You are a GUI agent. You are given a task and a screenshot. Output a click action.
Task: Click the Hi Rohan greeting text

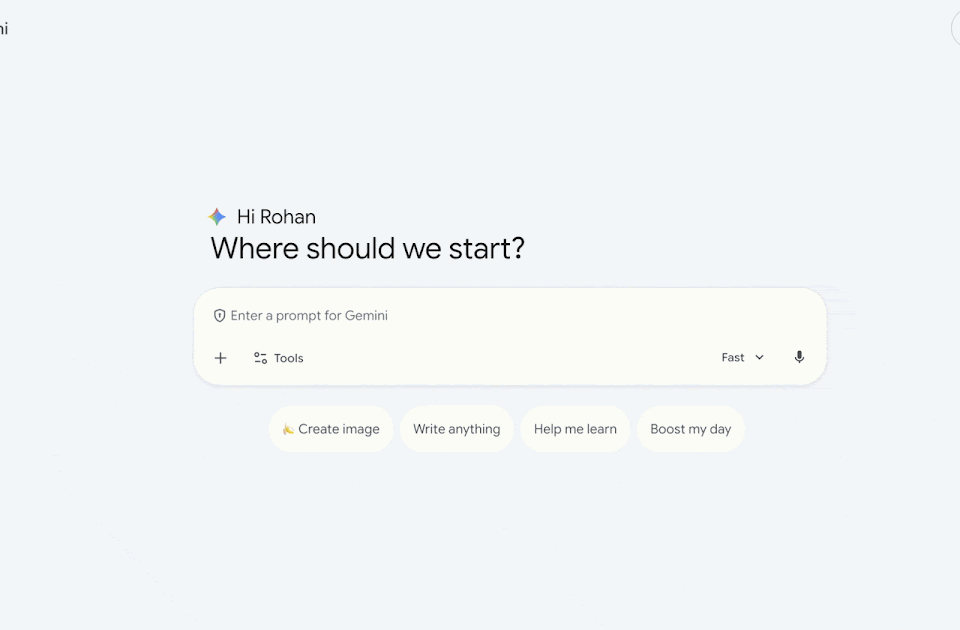(x=276, y=217)
